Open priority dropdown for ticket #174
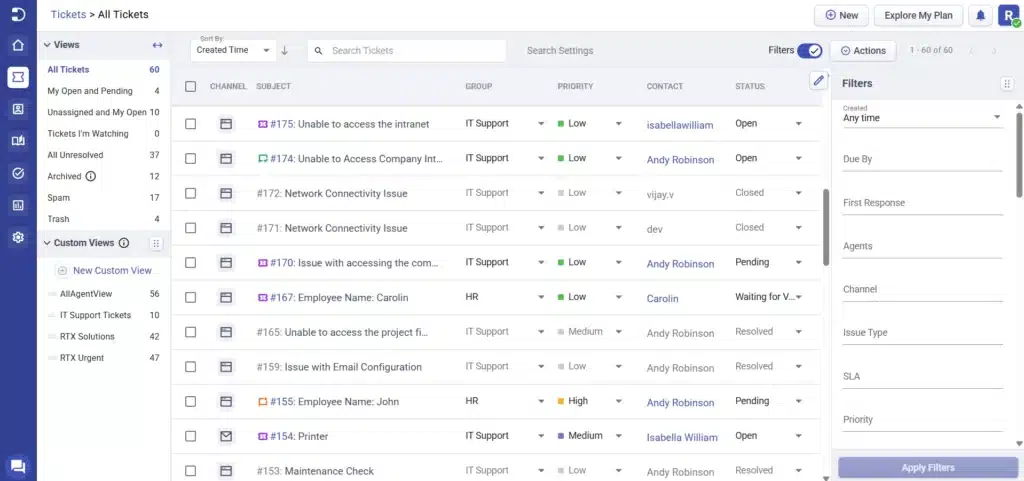The image size is (1024, 481). pyautogui.click(x=618, y=159)
